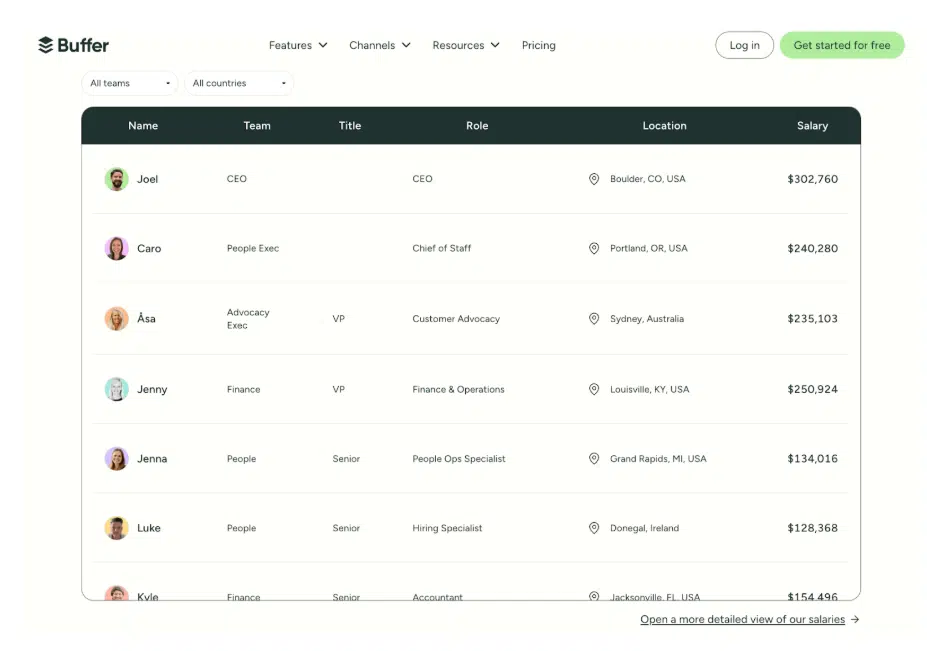Click Get started for free button
Viewport: 927px width, 651px height.
842,45
